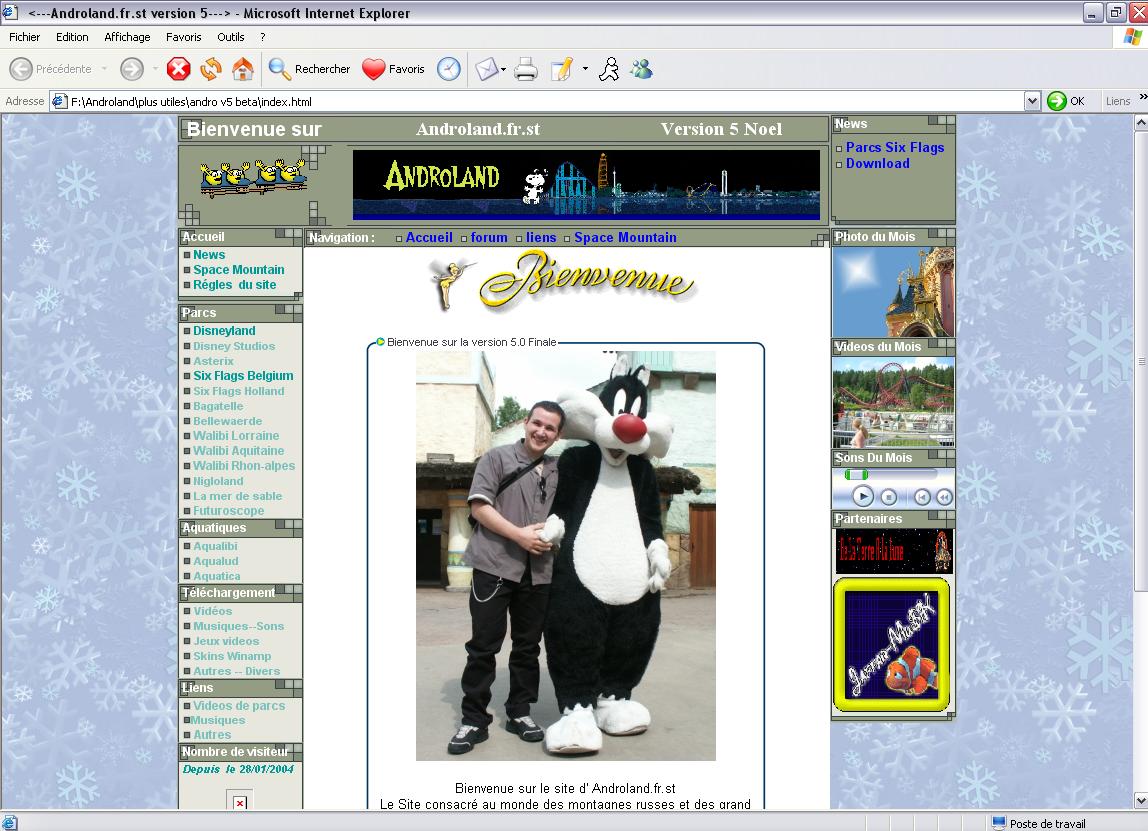Image resolution: width=1148 pixels, height=831 pixels.
Task: Click Accueil in the Navigation bar
Action: tap(429, 237)
